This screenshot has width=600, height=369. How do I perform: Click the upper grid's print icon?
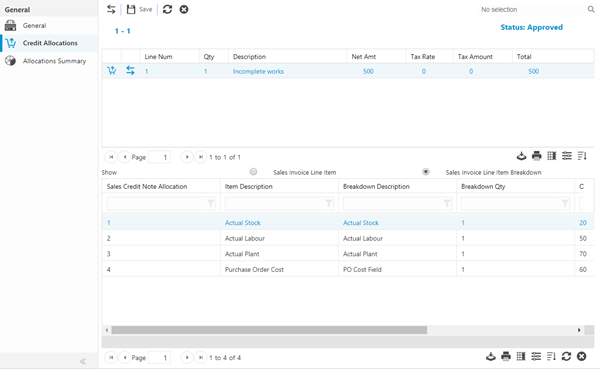[x=536, y=156]
